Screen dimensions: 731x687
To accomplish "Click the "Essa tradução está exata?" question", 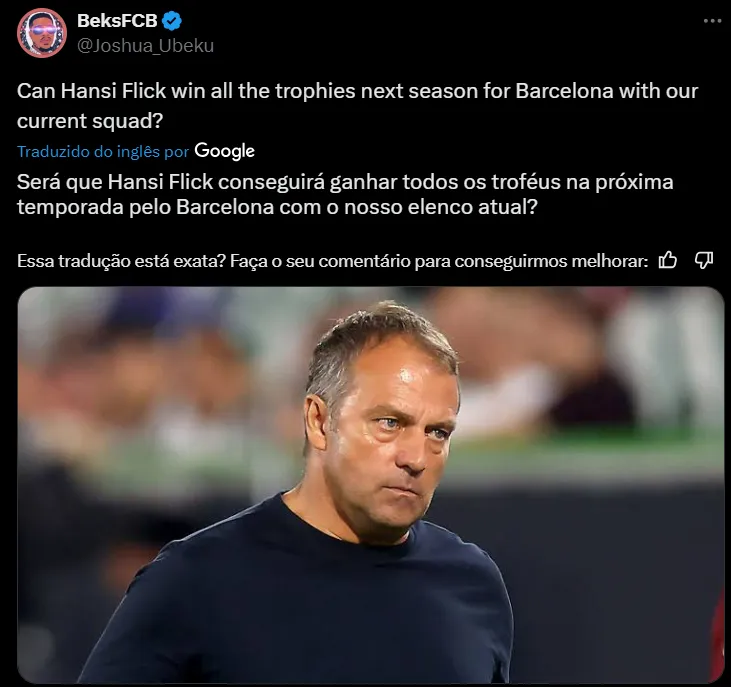I will tap(121, 262).
